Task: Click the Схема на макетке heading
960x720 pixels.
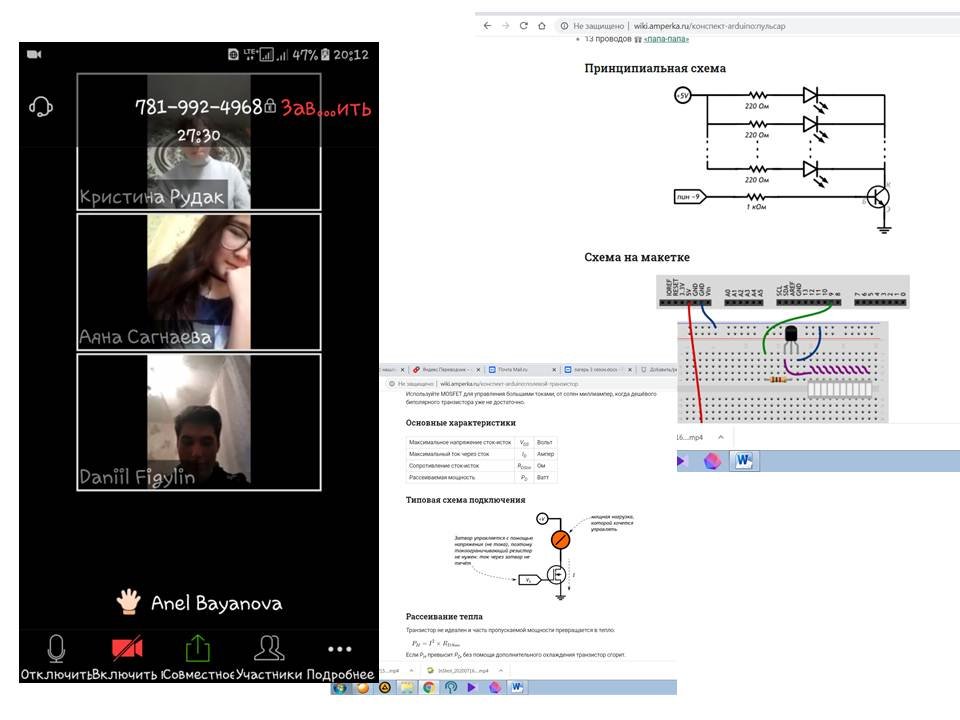Action: tap(637, 257)
